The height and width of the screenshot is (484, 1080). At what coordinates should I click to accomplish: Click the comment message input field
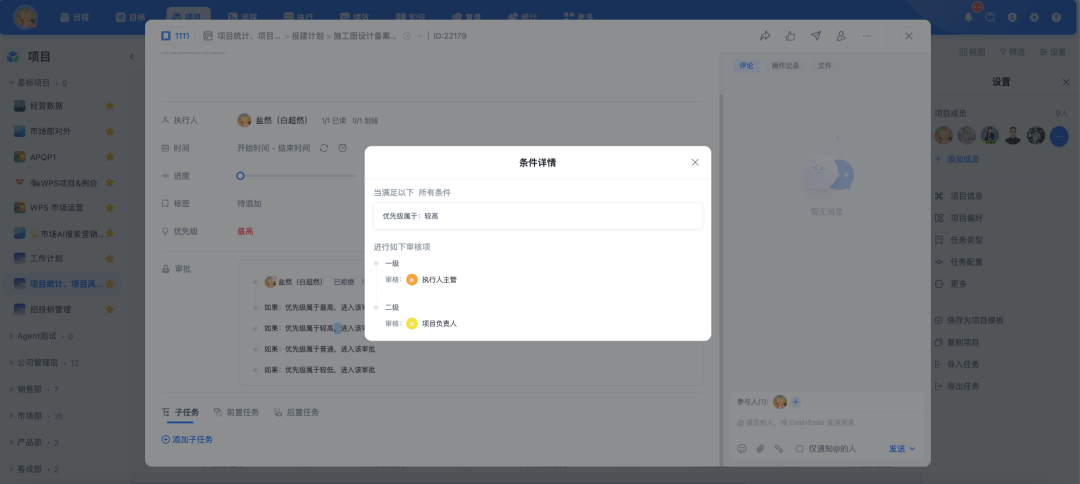827,422
